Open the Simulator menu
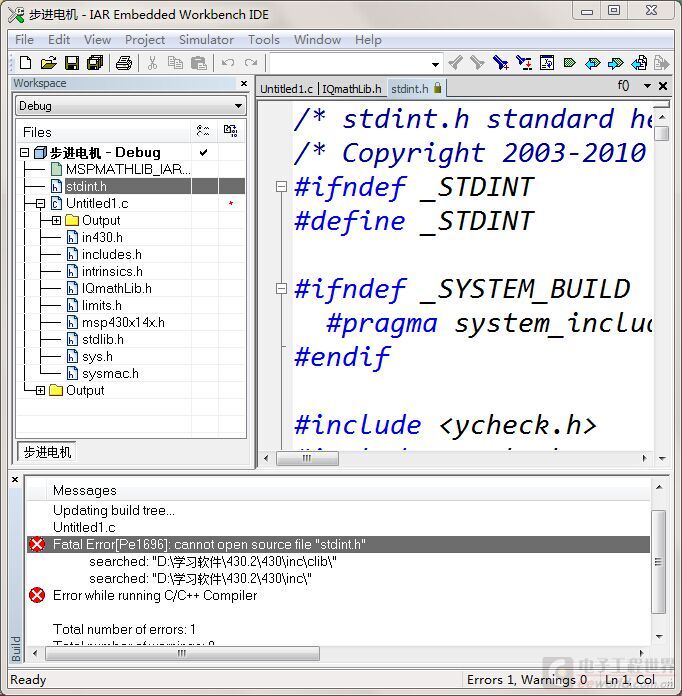682x696 pixels. pos(206,40)
